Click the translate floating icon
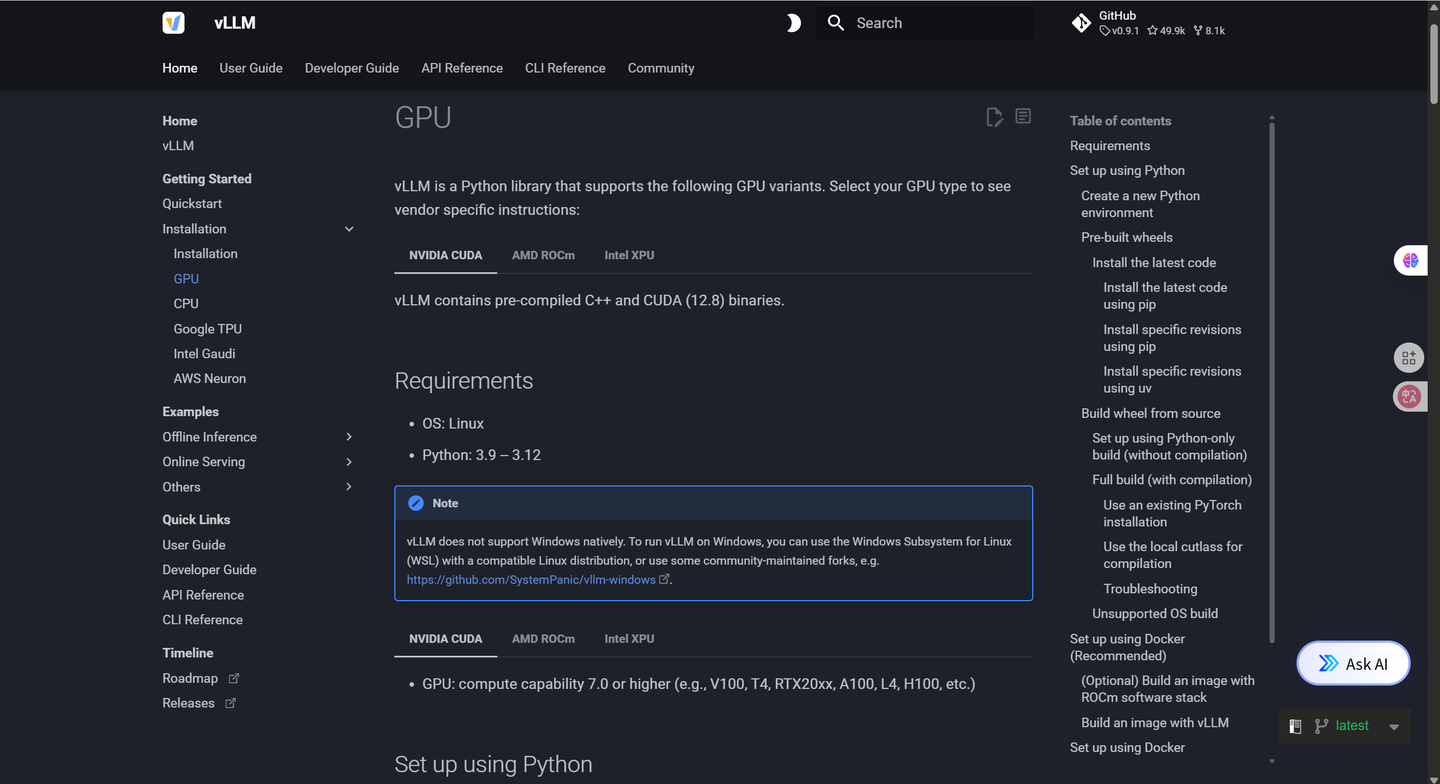Image resolution: width=1440 pixels, height=784 pixels. [1409, 396]
